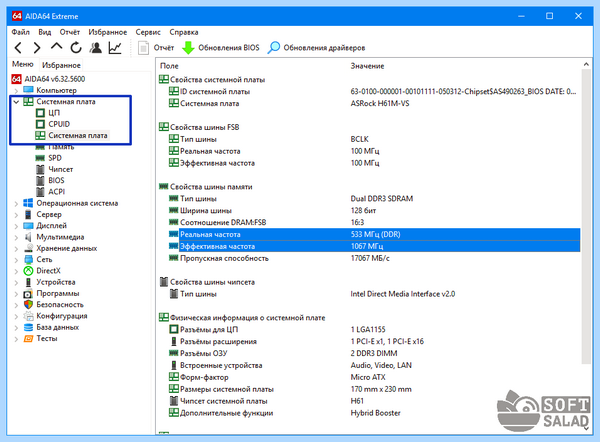Click the Безопасность shield icon

tap(28, 305)
